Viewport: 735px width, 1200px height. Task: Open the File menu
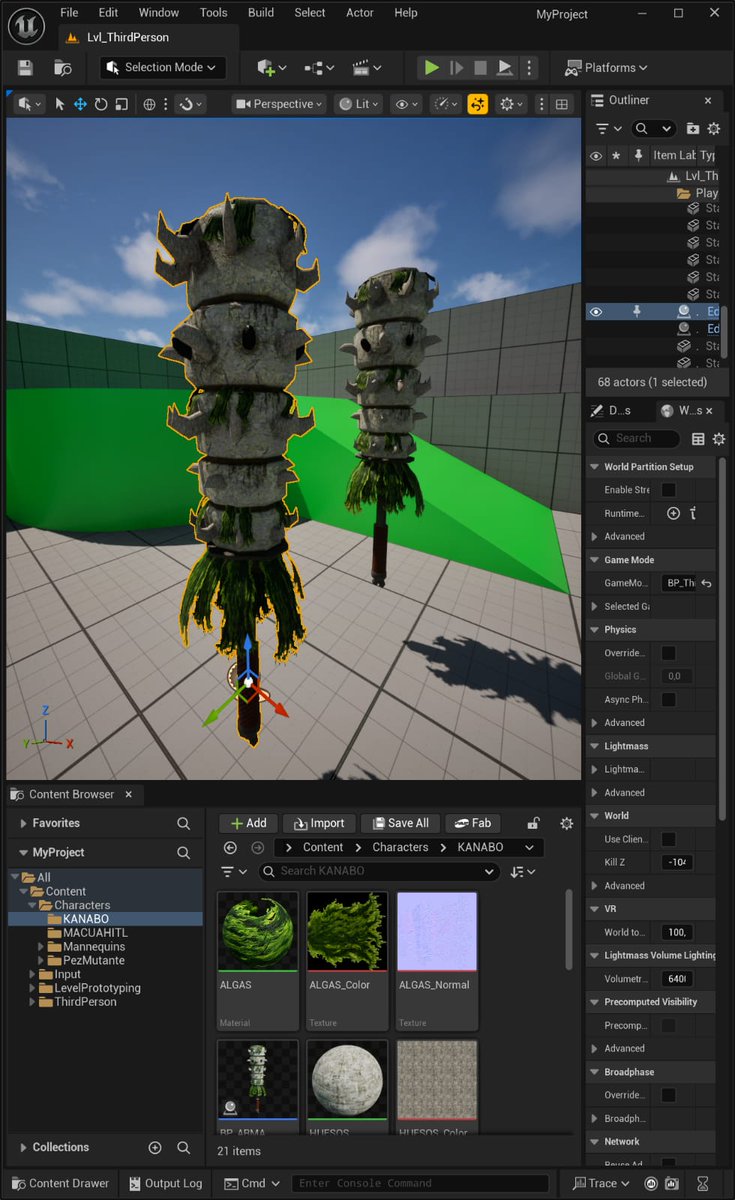tap(69, 13)
